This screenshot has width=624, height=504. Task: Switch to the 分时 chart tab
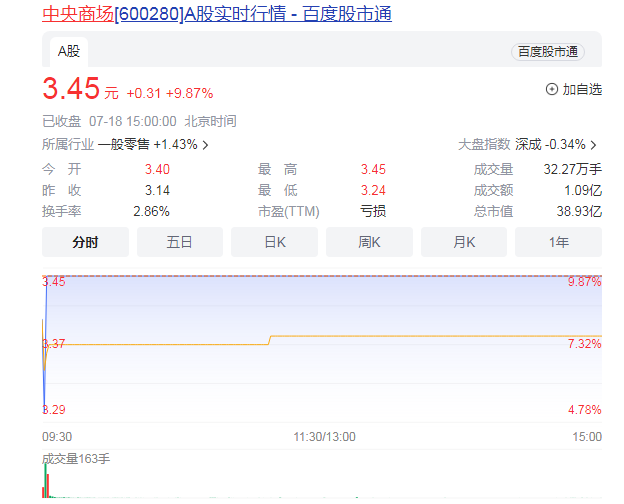coord(85,242)
